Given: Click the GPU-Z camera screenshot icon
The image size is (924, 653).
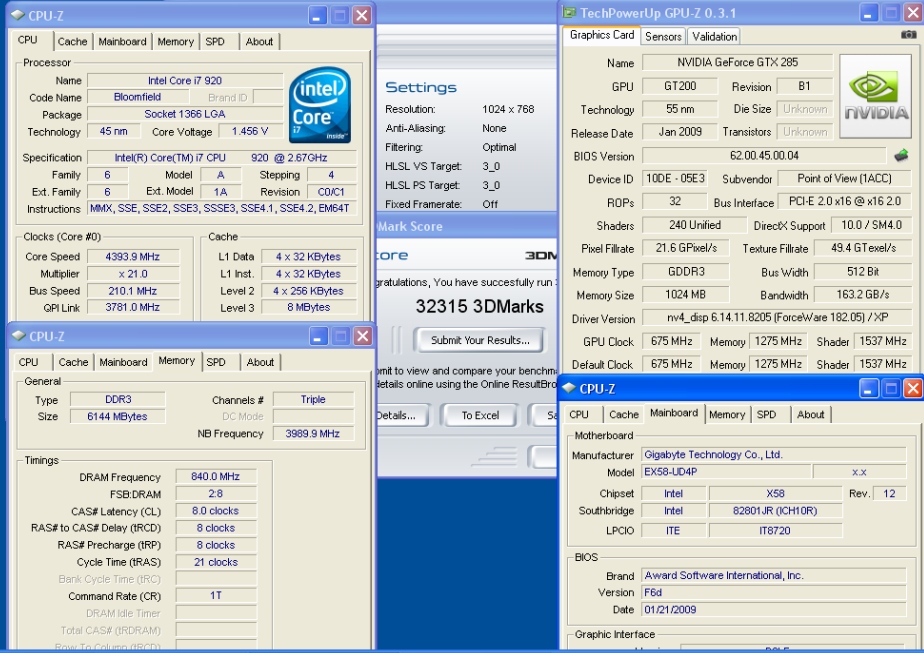Looking at the screenshot, I should tap(909, 35).
